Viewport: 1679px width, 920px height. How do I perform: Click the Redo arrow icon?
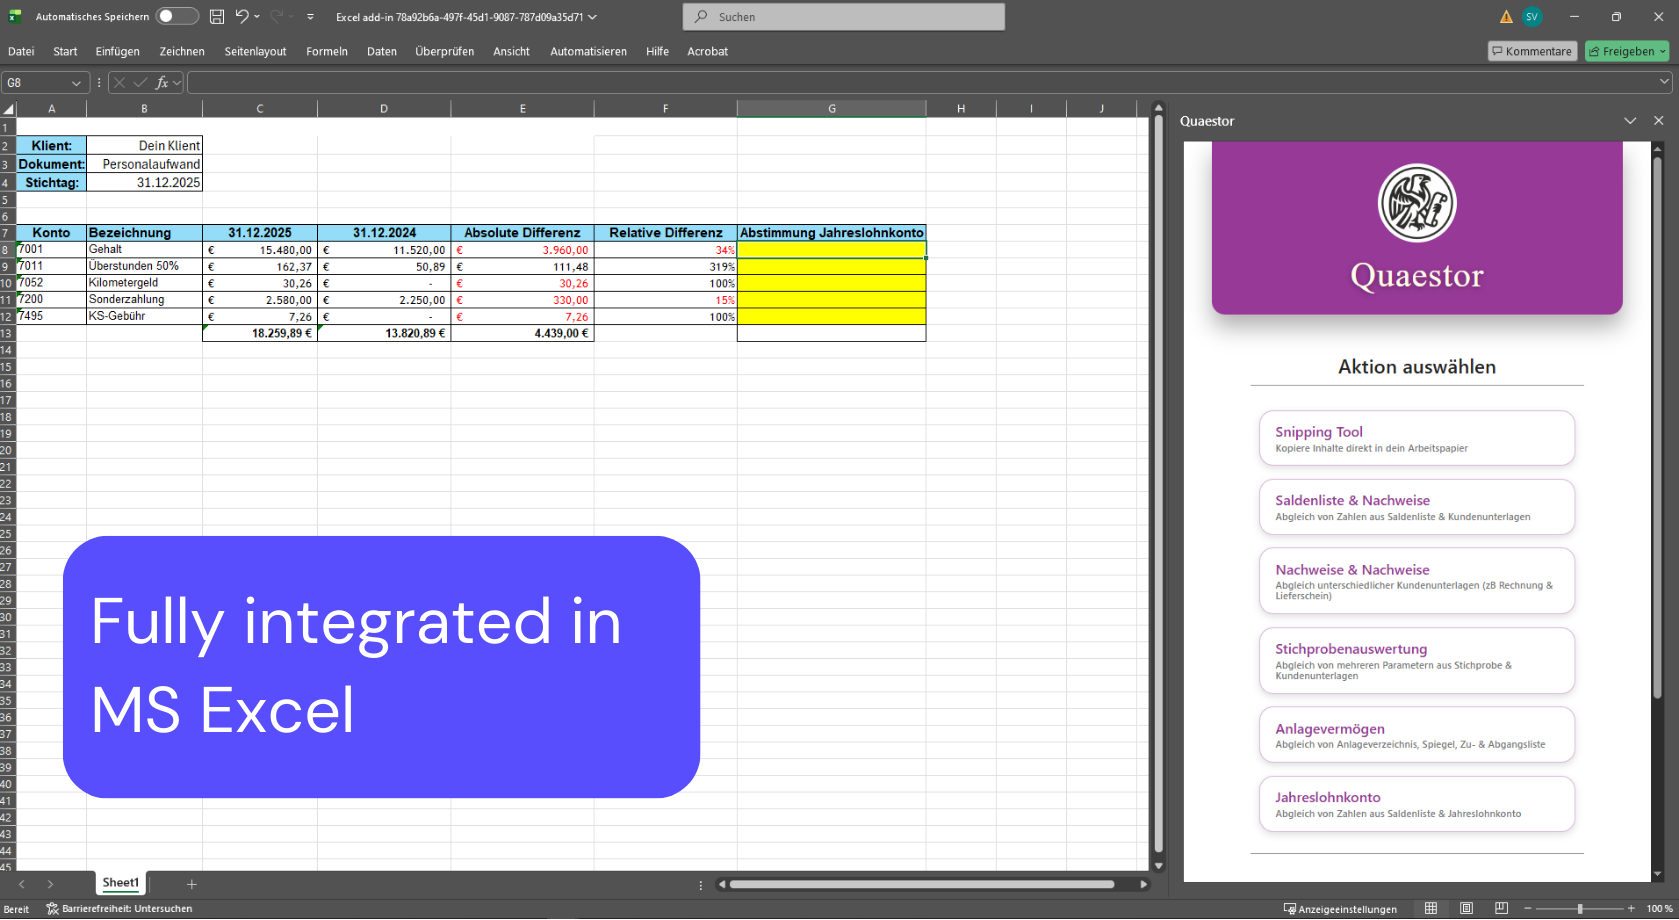coord(277,16)
